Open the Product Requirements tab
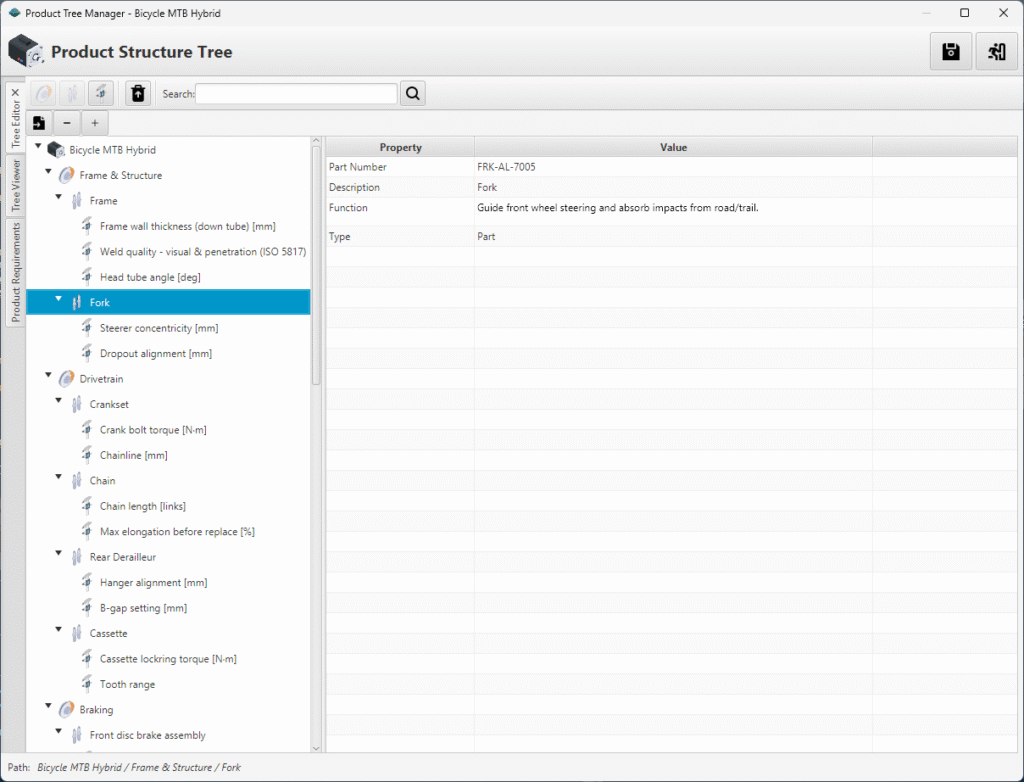Screen dimensions: 1024x782 (15, 272)
